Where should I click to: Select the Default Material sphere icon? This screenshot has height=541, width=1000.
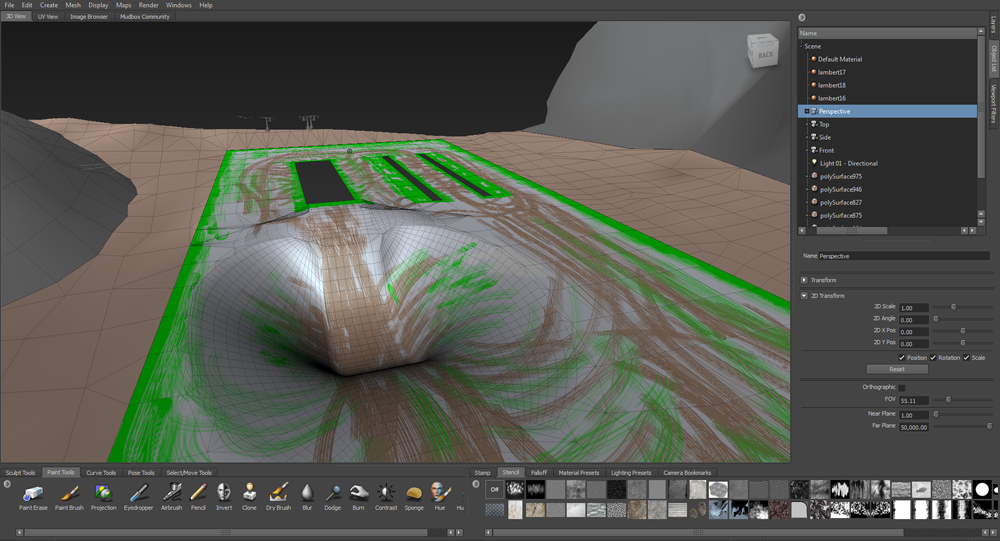[814, 59]
